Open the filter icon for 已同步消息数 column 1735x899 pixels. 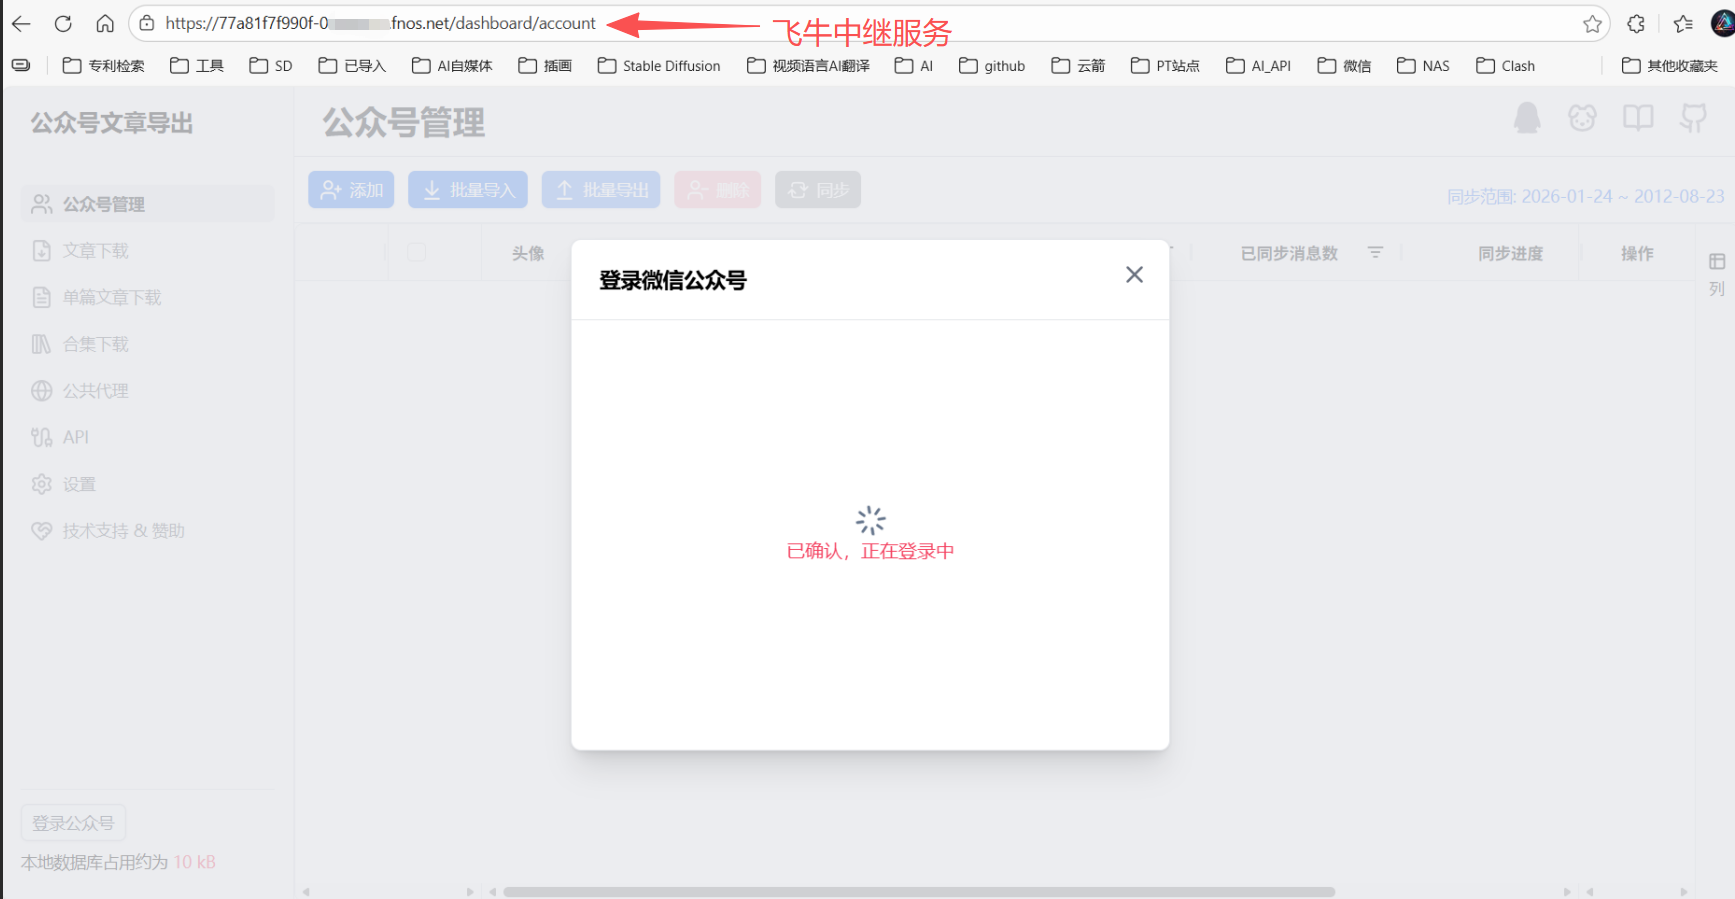tap(1375, 253)
